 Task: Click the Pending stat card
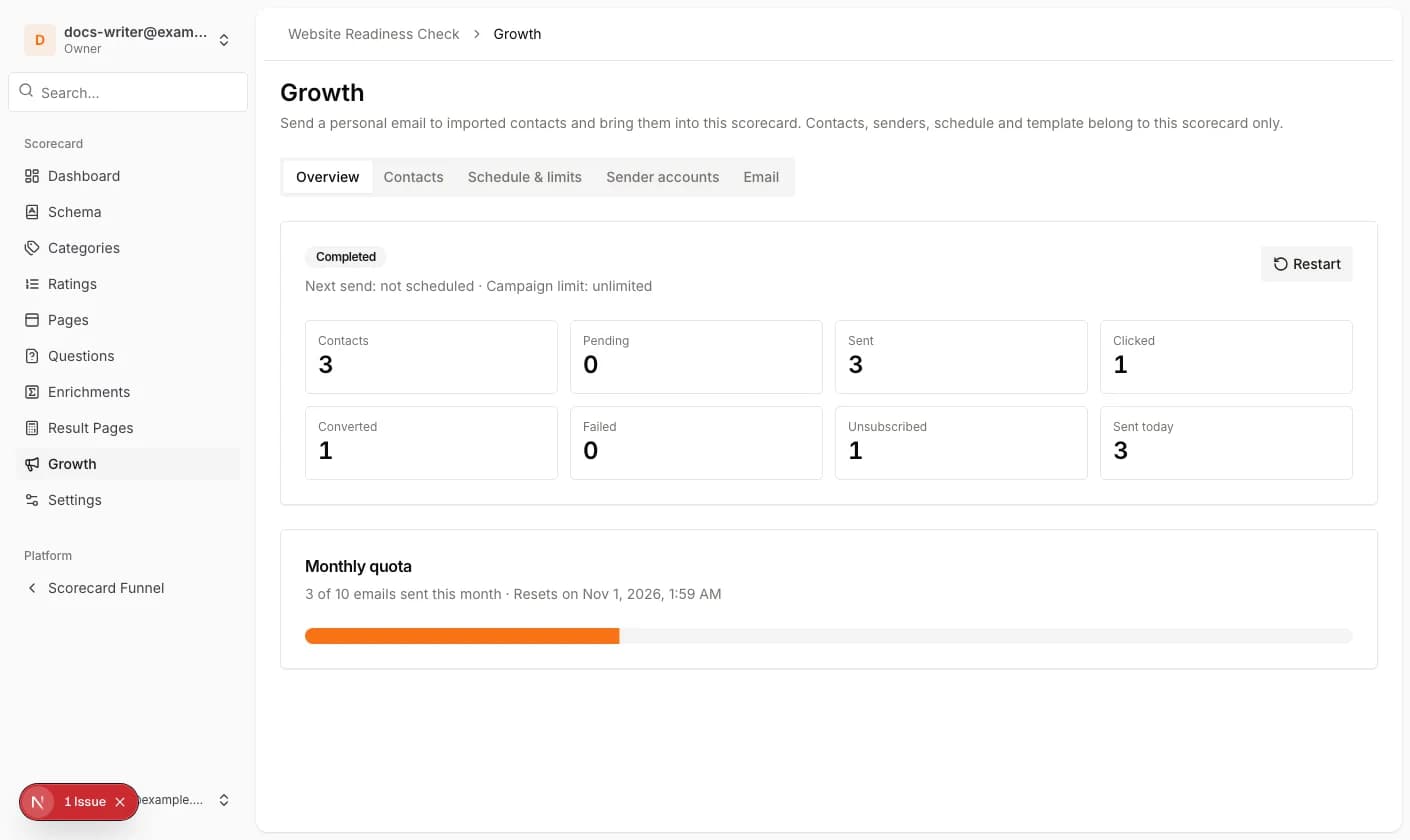pos(696,357)
